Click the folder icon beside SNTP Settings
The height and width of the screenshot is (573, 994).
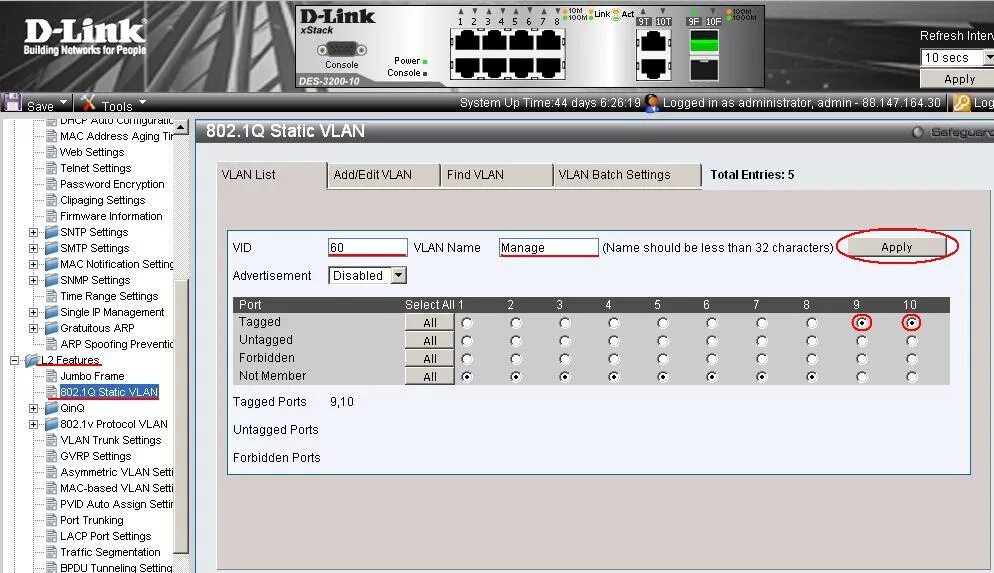coord(52,232)
